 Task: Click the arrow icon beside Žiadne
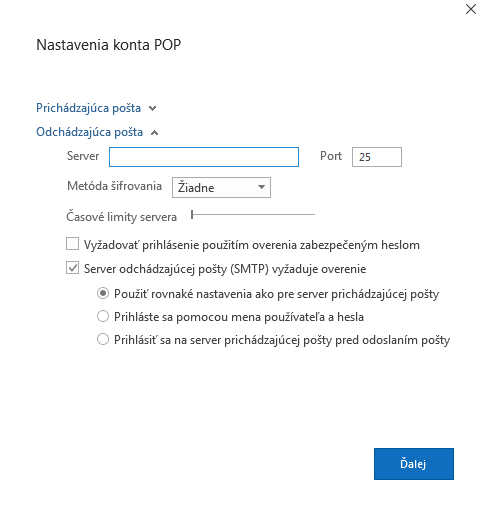click(262, 187)
